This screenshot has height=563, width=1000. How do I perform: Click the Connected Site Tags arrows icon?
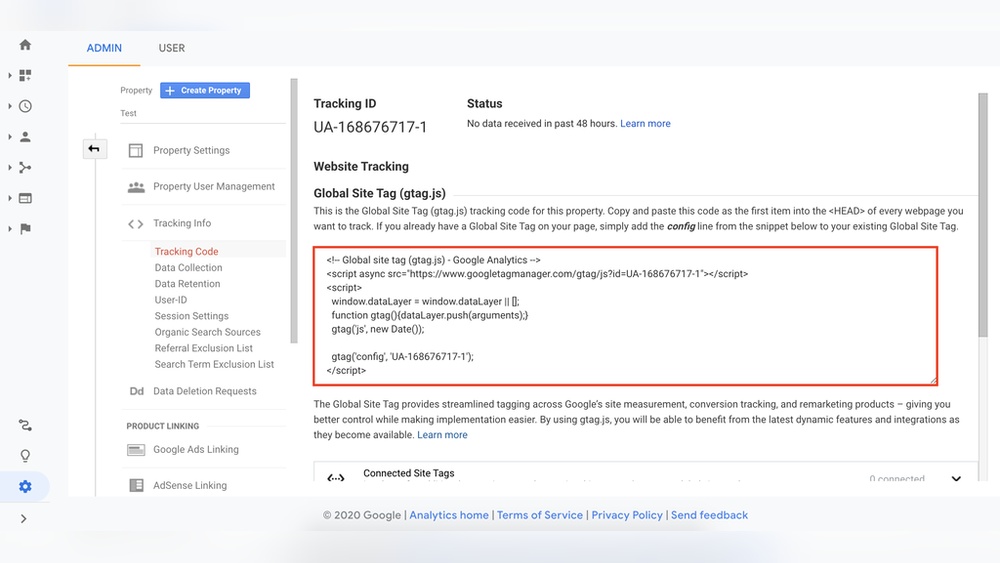335,478
